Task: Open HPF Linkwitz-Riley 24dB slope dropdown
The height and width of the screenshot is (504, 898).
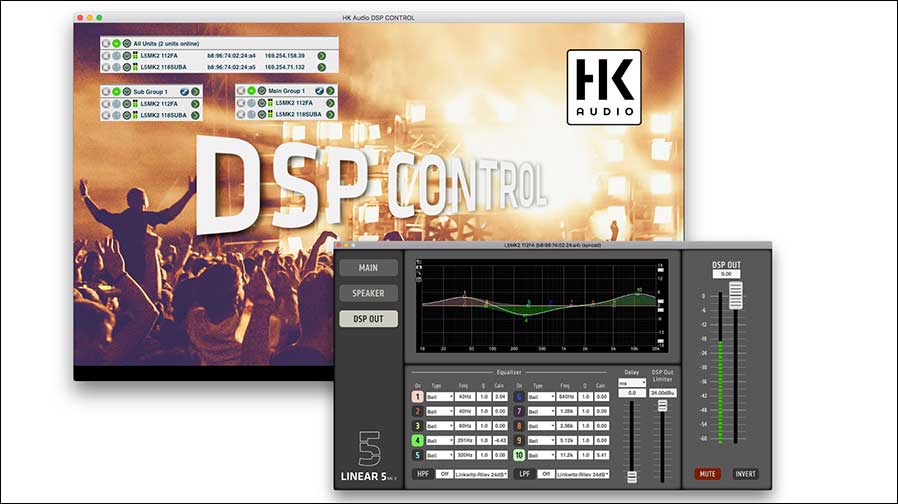Action: click(482, 474)
